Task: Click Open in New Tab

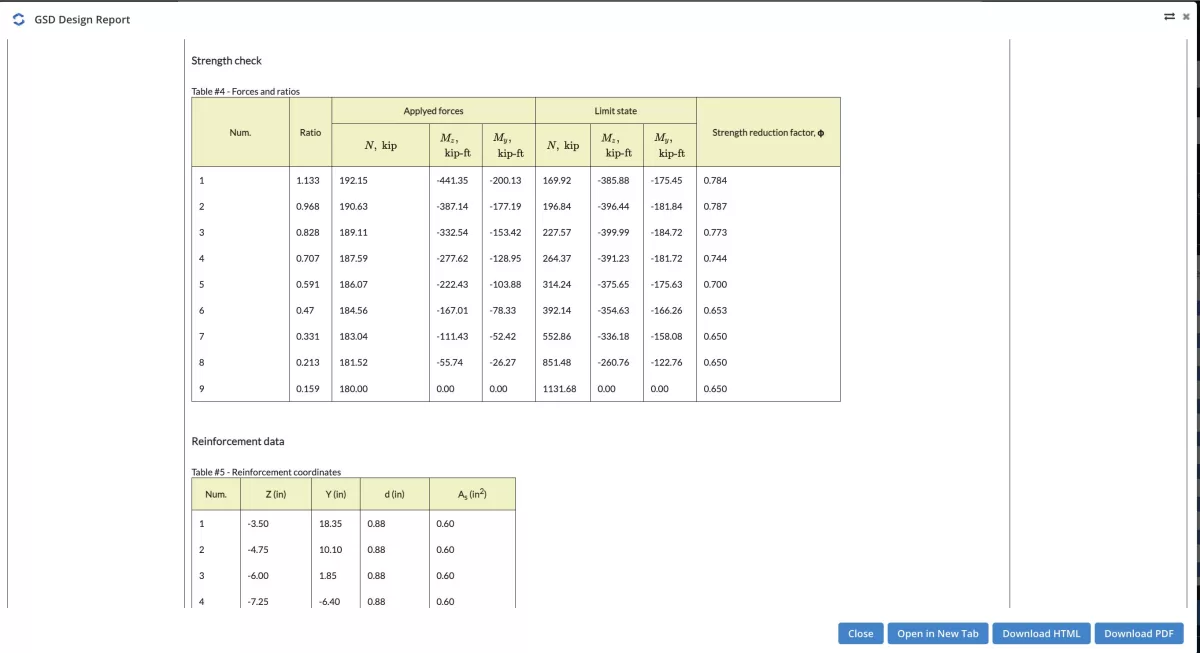Action: point(938,633)
